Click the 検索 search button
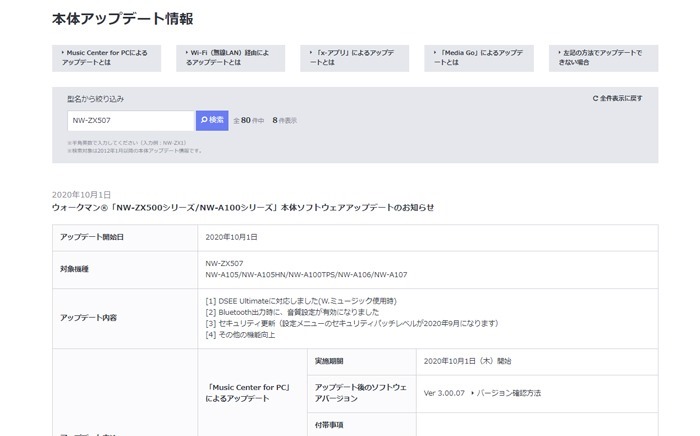 (212, 120)
